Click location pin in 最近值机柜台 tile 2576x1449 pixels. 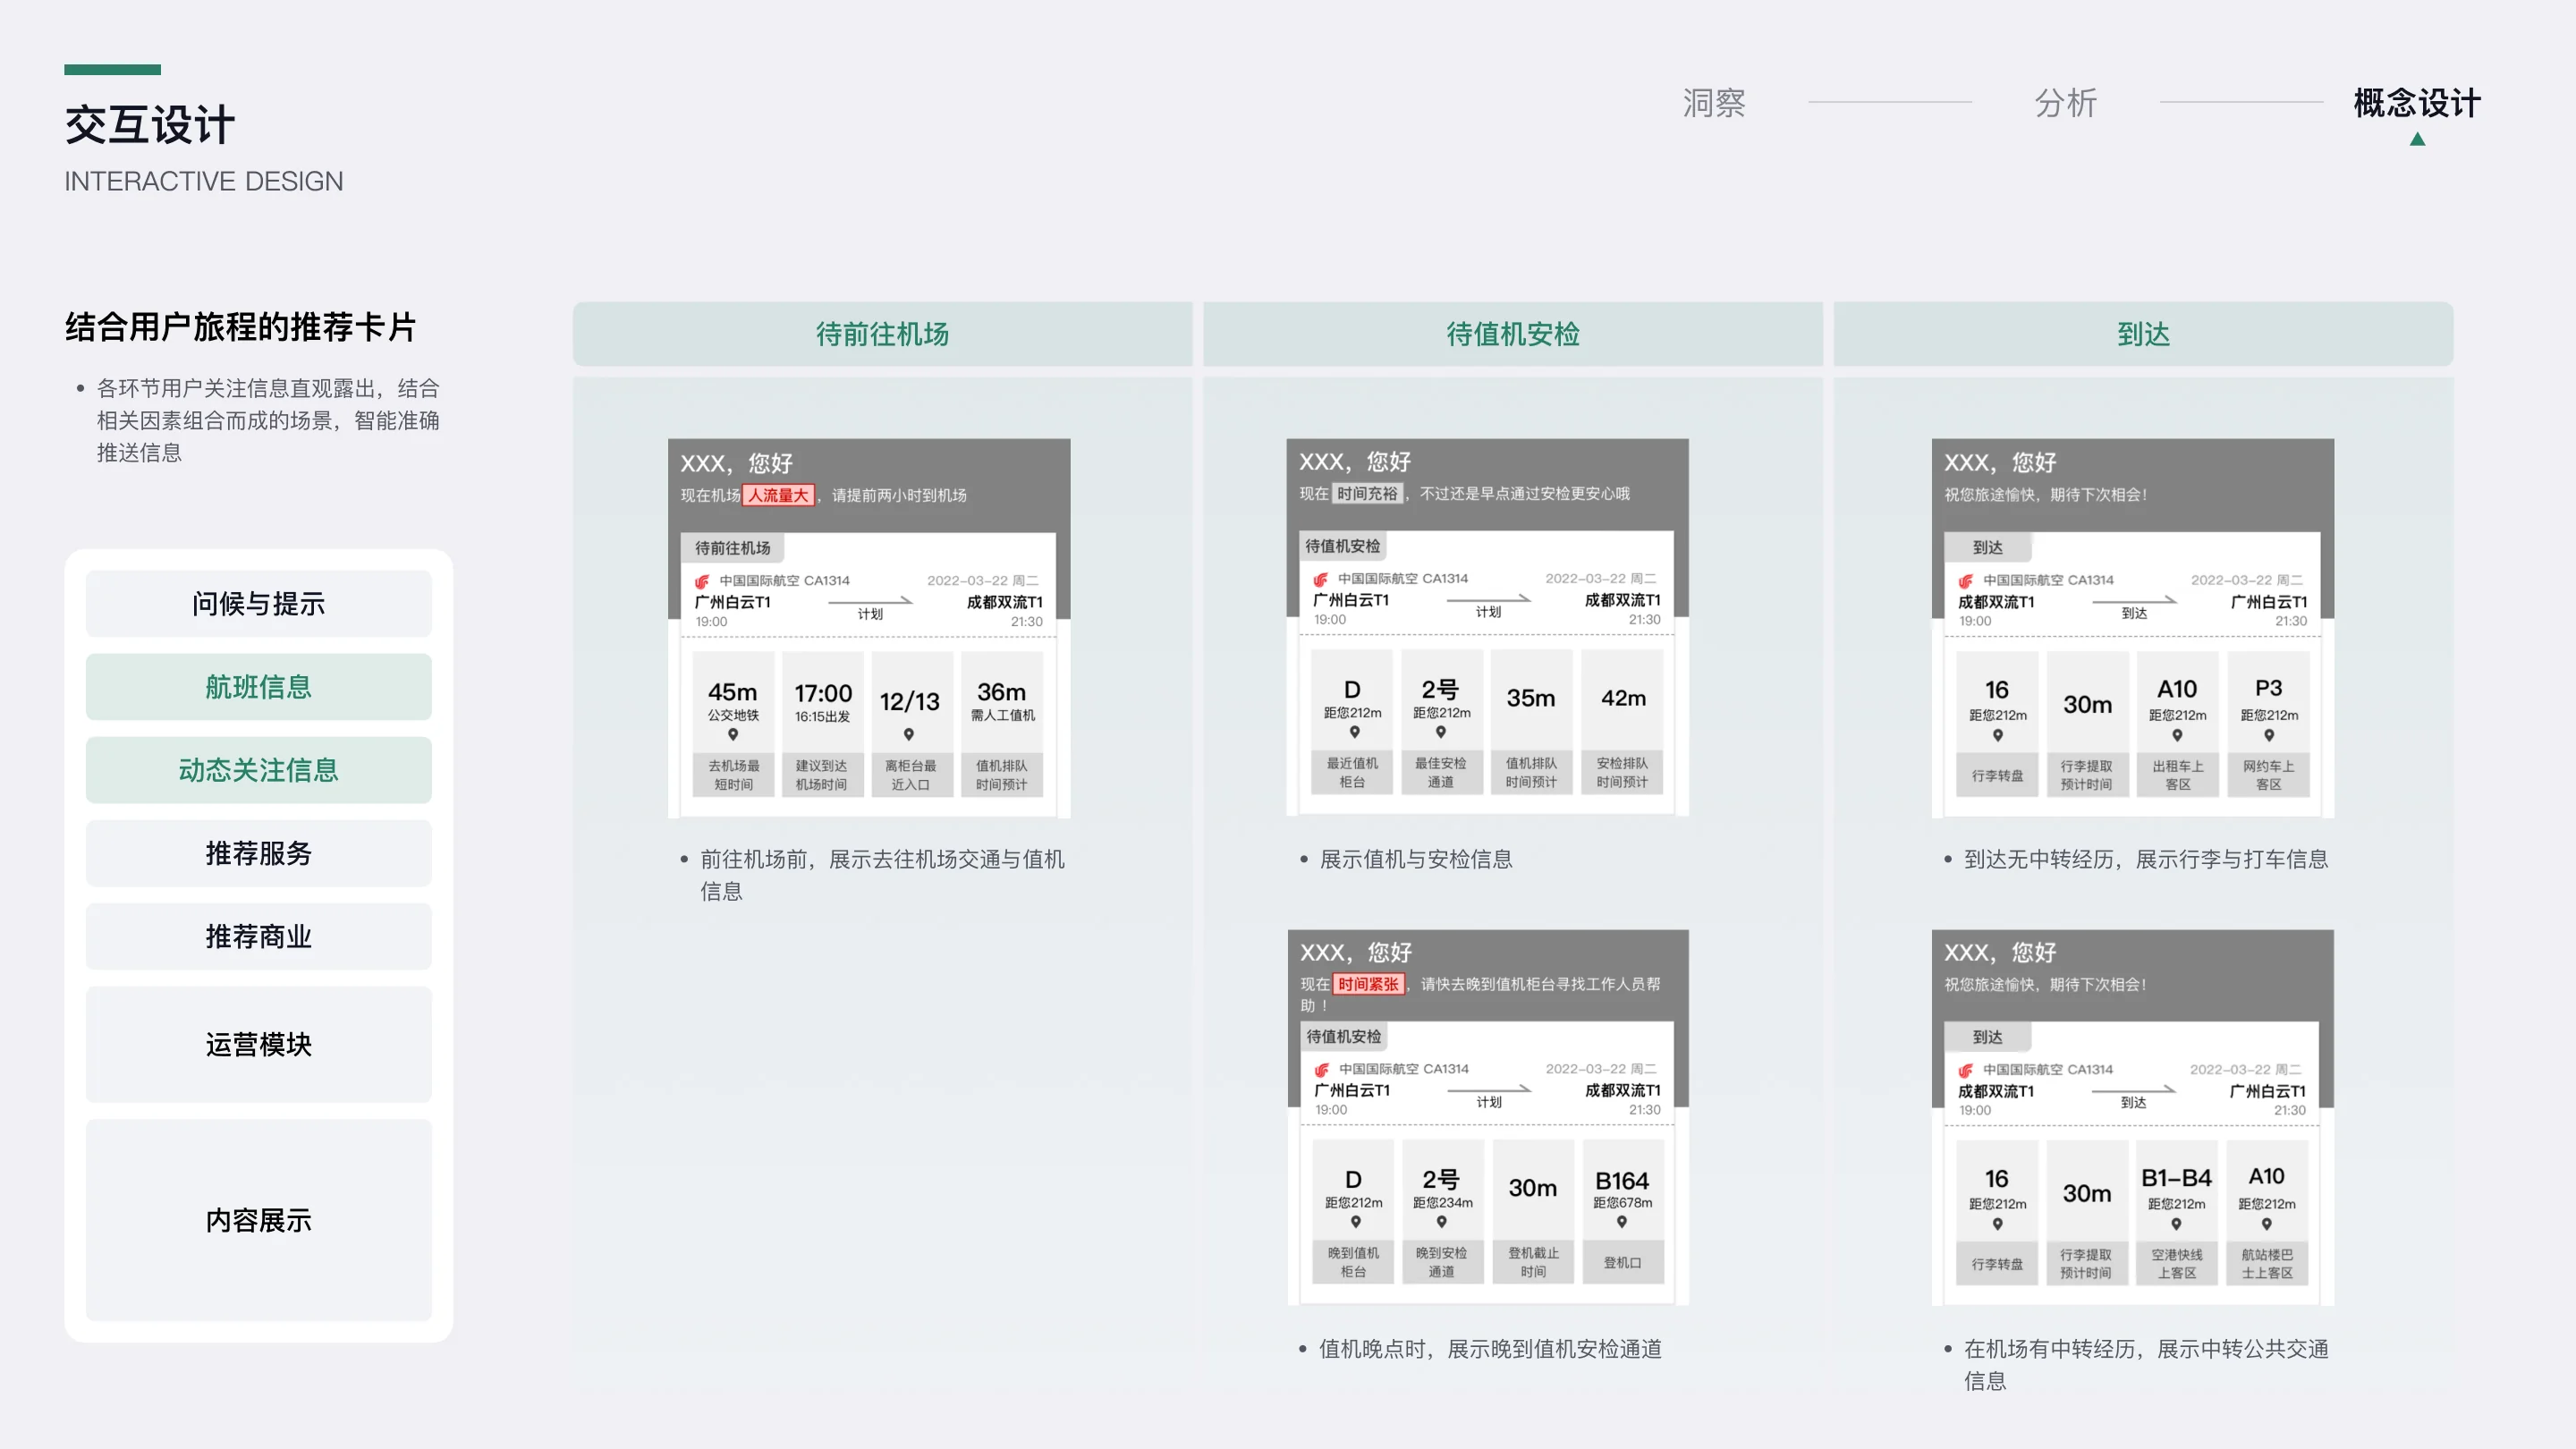(x=1354, y=733)
